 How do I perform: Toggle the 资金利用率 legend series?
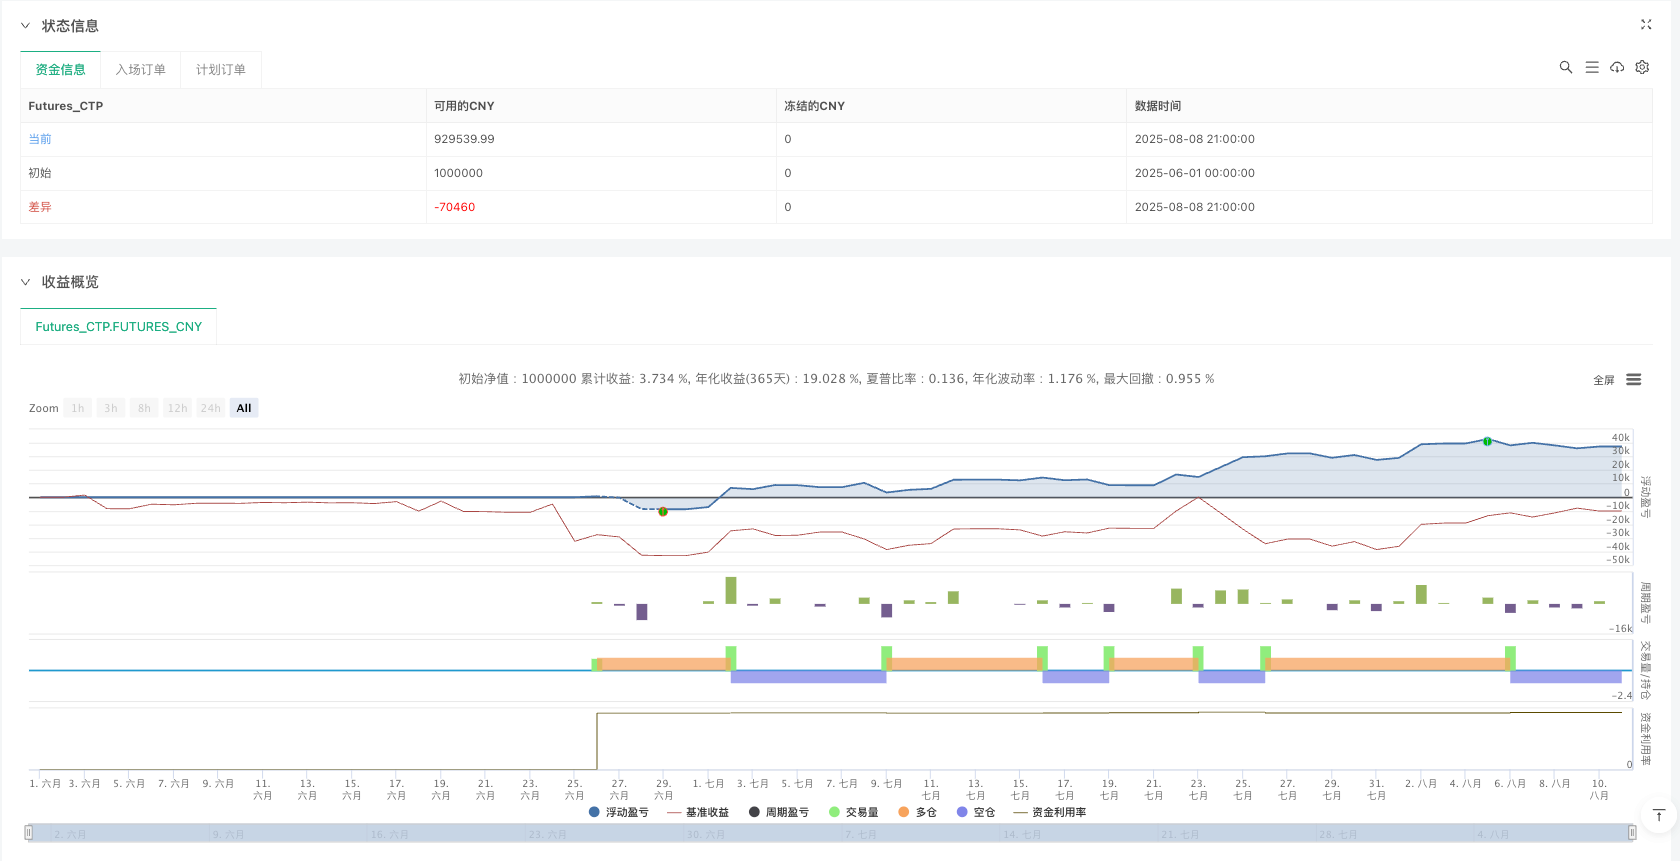click(1050, 812)
